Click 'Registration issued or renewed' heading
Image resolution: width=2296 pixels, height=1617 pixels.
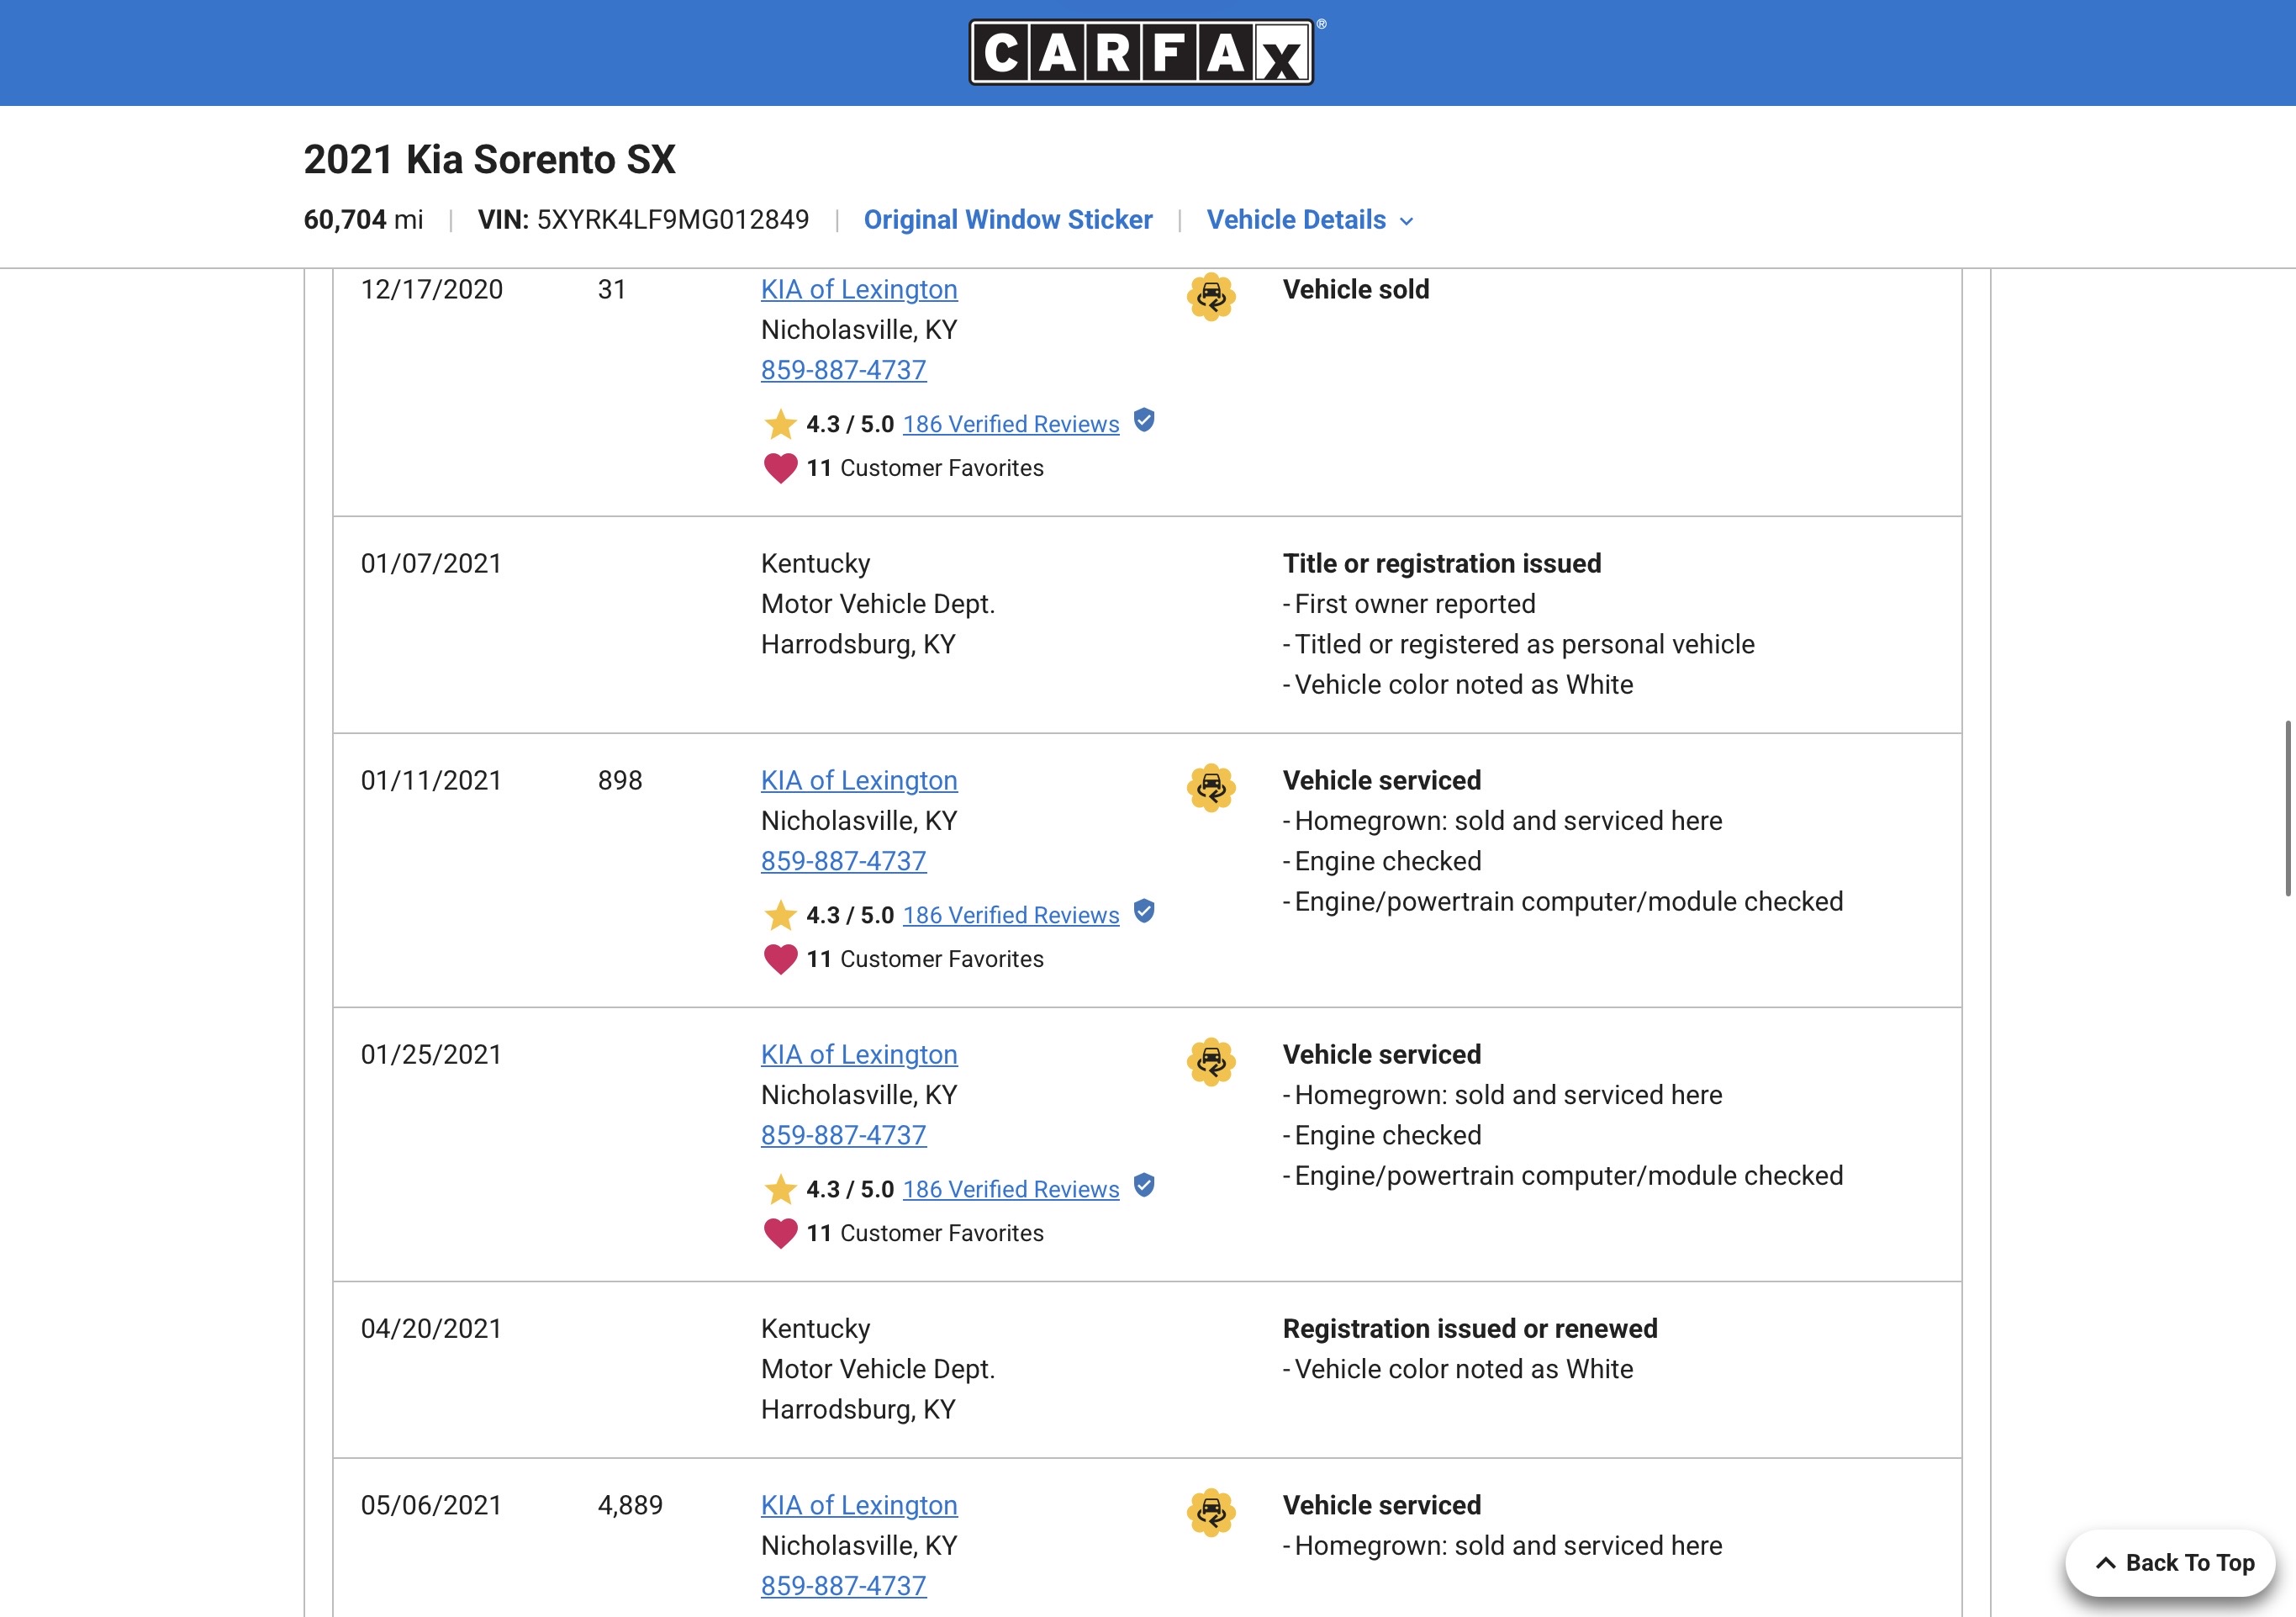point(1470,1328)
